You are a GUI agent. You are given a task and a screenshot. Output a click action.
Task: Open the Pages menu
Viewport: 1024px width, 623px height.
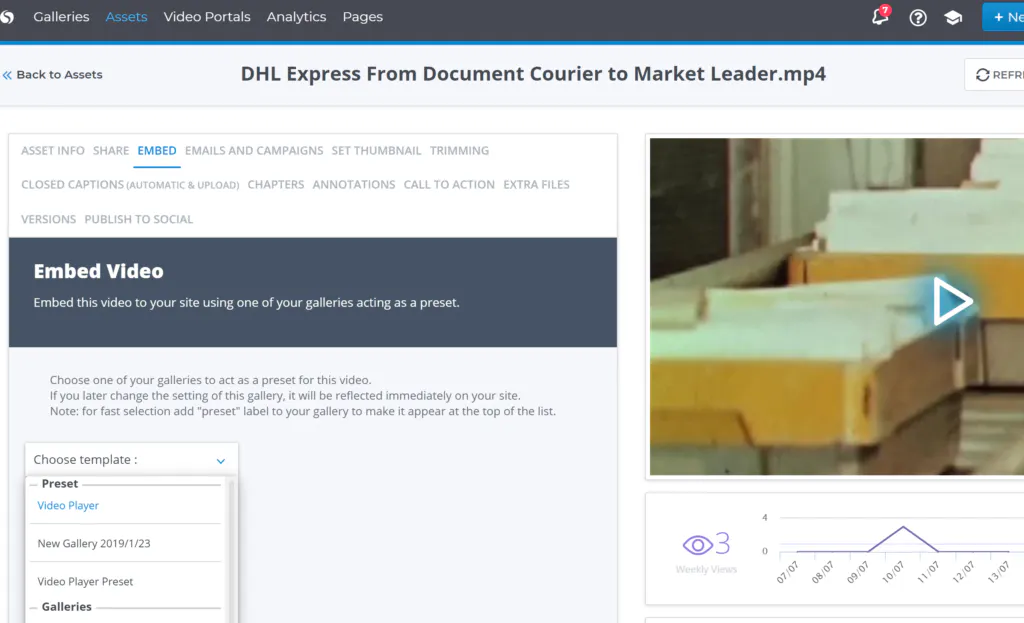[x=362, y=17]
